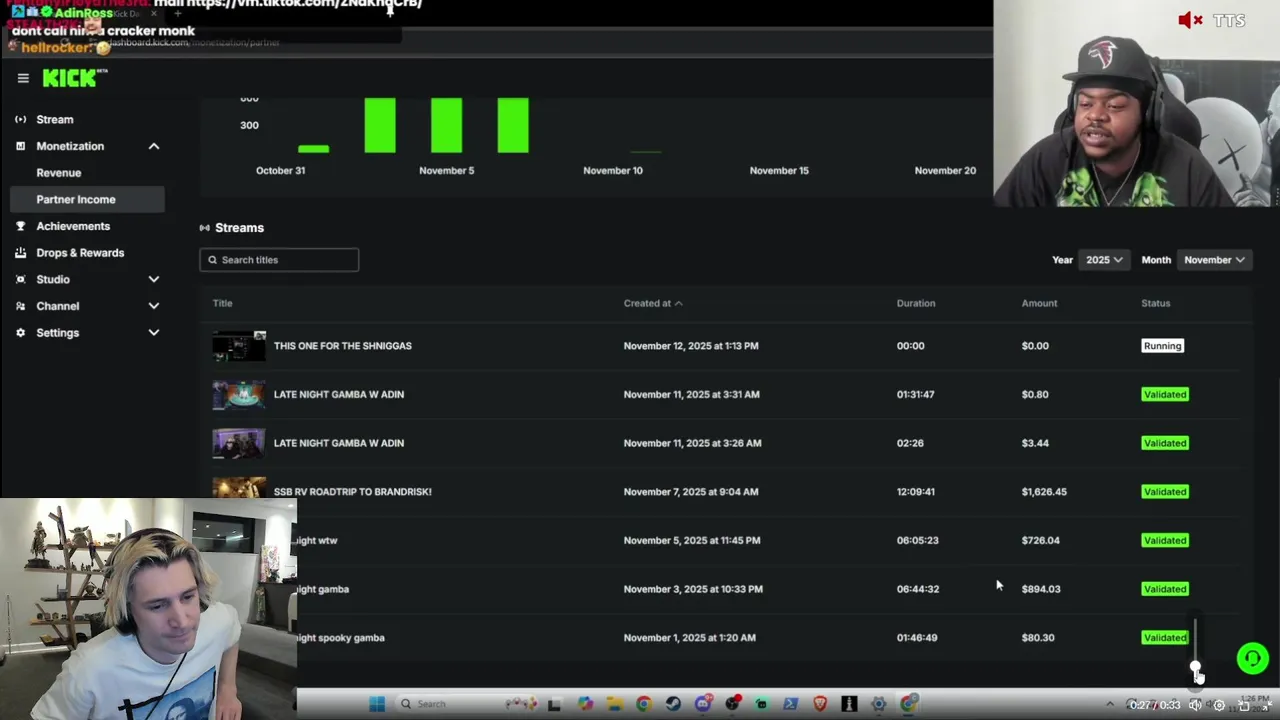Click the $894.03 amount cell
This screenshot has width=1280, height=720.
coord(1041,589)
